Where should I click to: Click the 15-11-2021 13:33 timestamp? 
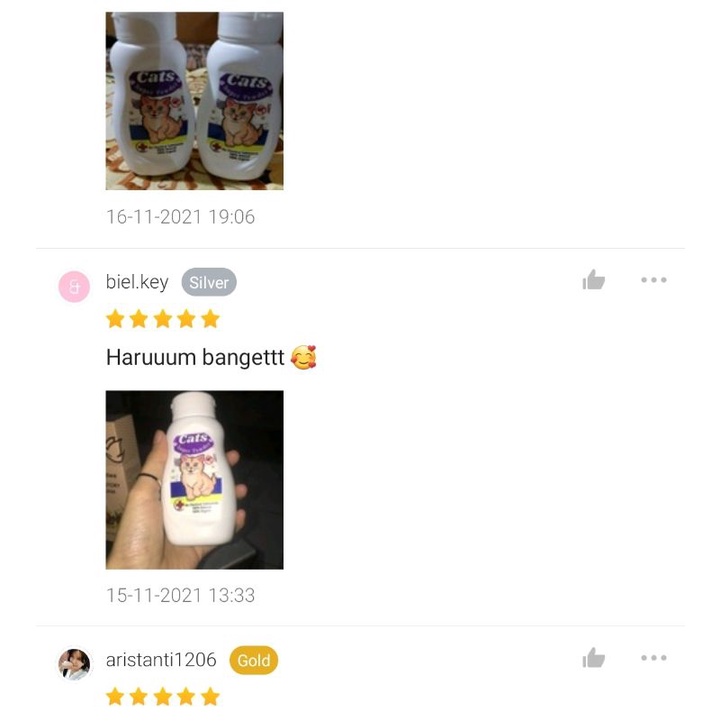pyautogui.click(x=180, y=595)
